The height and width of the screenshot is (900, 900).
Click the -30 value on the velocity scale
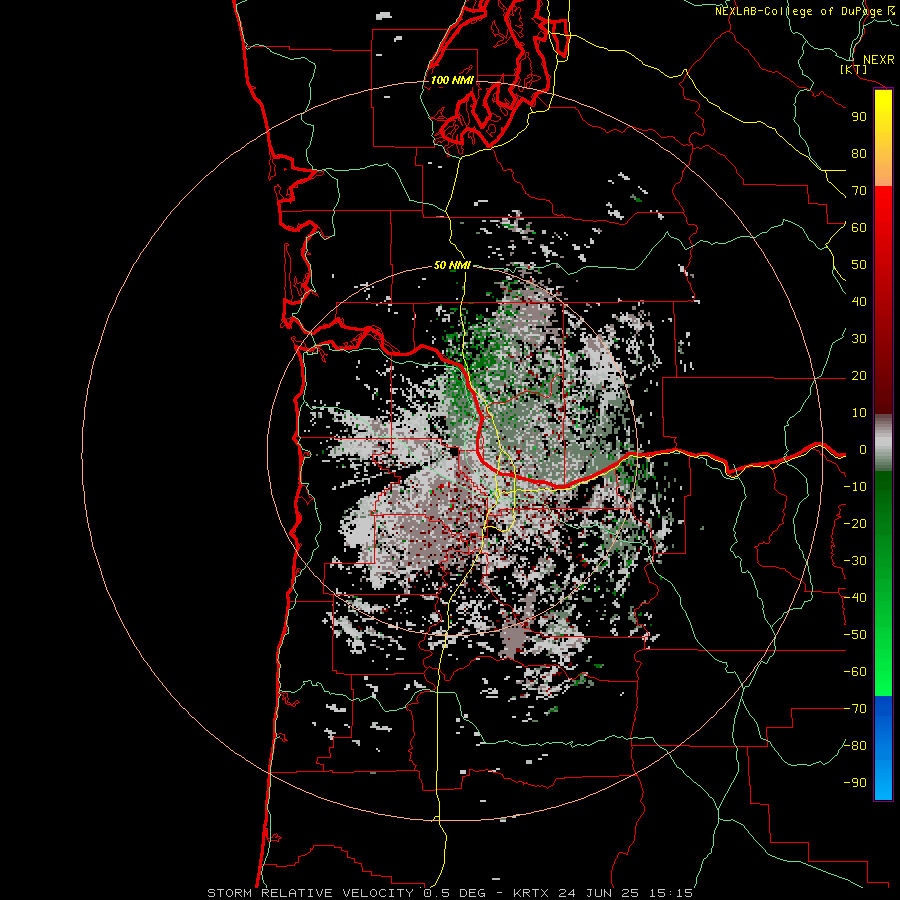tap(855, 561)
